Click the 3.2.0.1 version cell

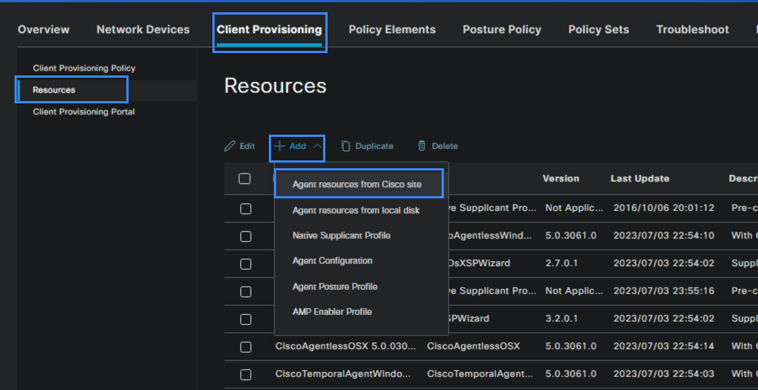point(561,319)
